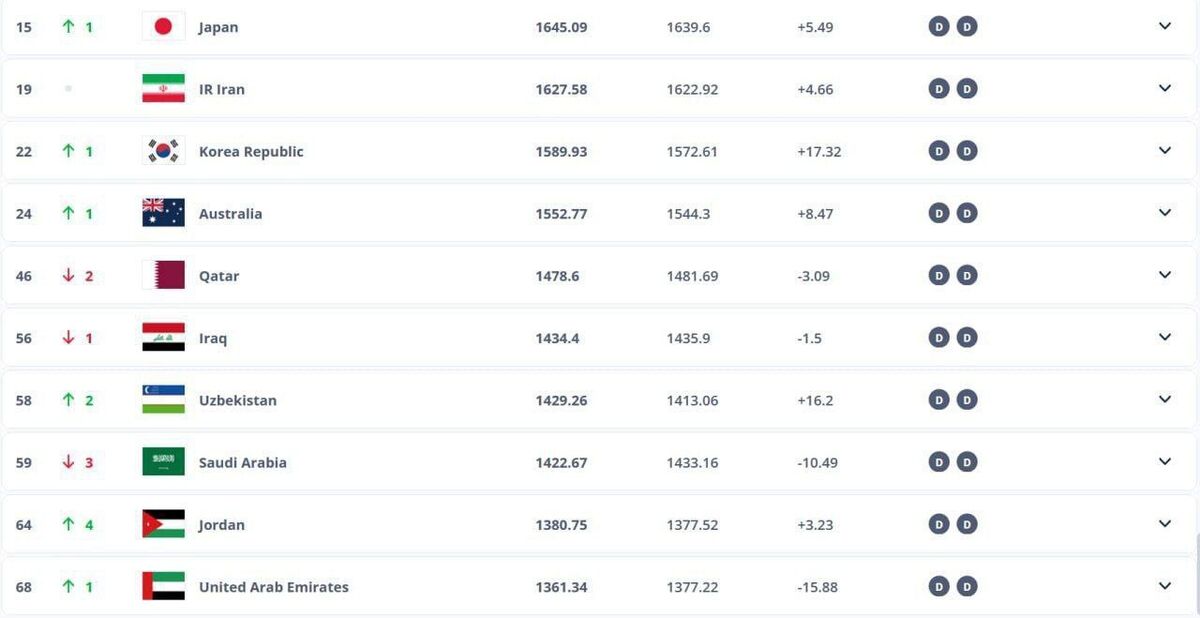
Task: Click the Qatar flag icon
Action: 163,275
